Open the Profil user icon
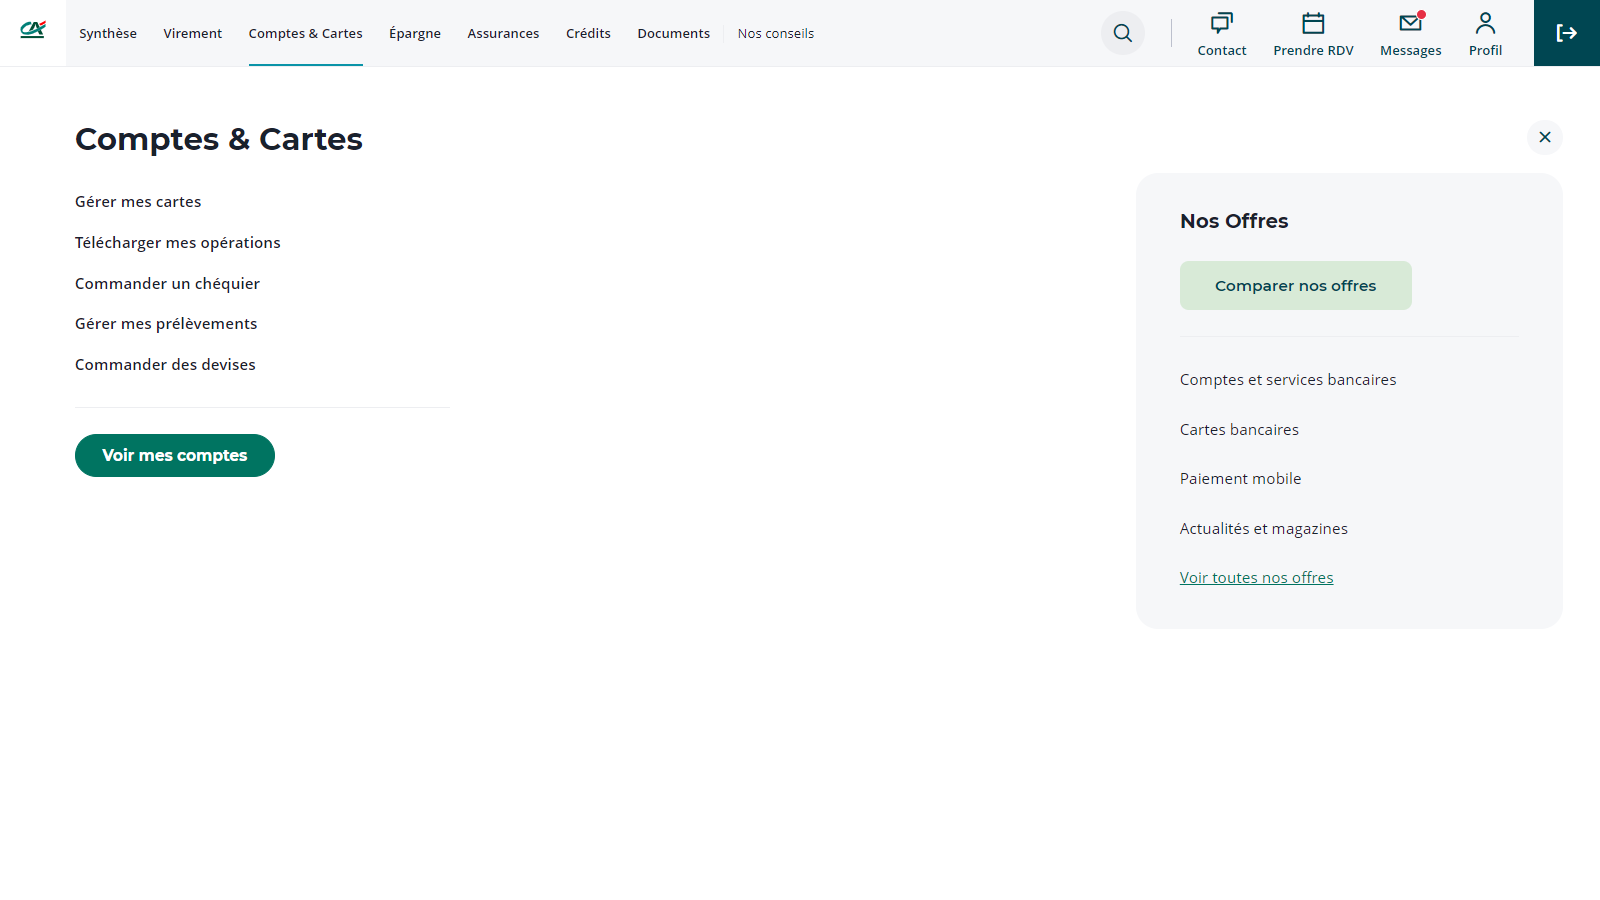 tap(1485, 24)
